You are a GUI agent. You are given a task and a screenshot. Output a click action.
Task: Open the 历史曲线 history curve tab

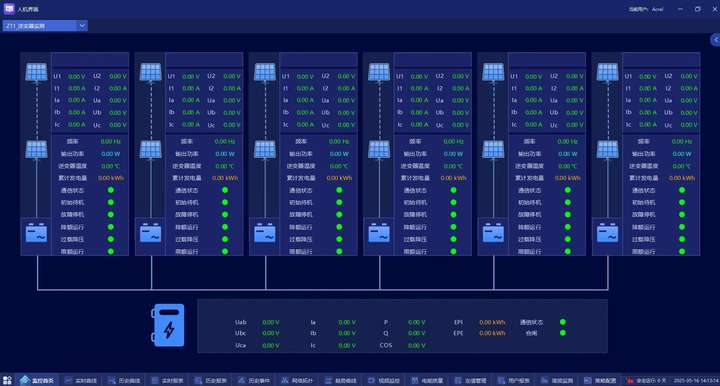[x=124, y=380]
